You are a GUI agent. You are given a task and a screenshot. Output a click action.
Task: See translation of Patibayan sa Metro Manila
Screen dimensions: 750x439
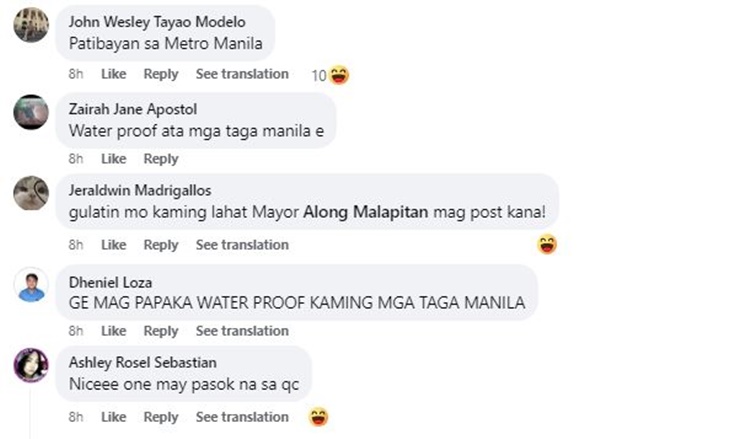click(242, 74)
